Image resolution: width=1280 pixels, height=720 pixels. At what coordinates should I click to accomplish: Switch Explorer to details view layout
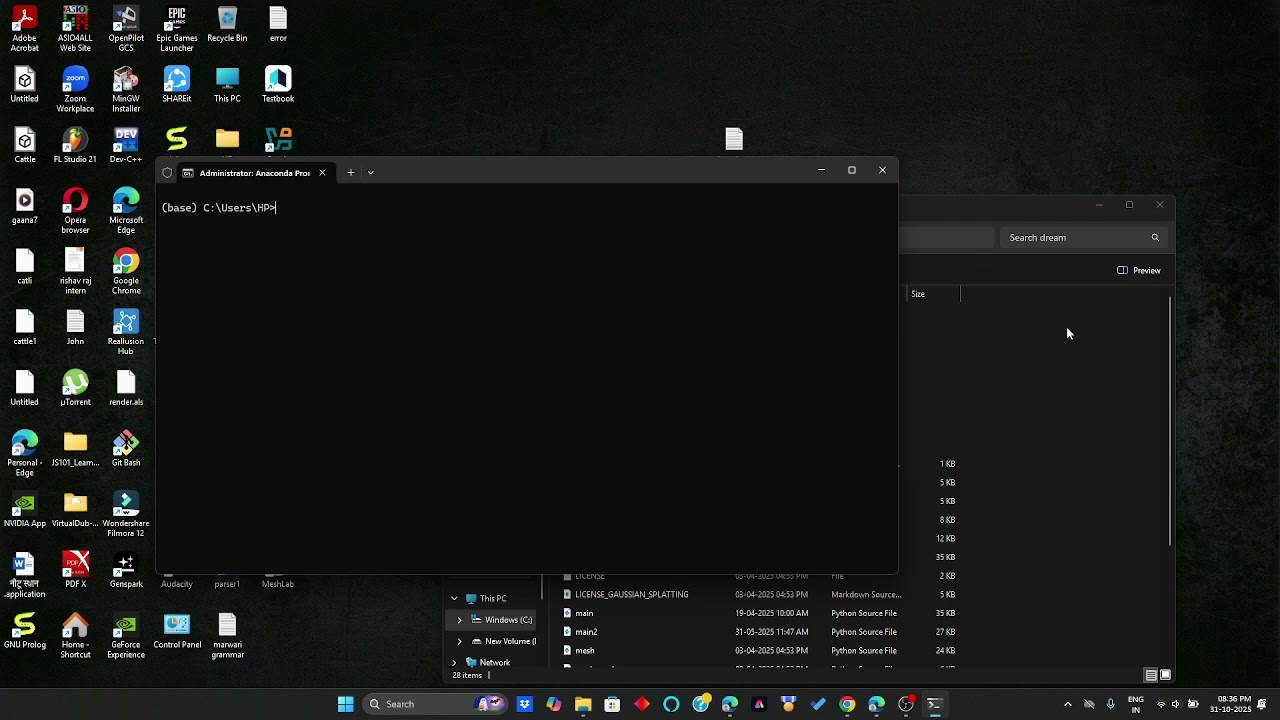pyautogui.click(x=1151, y=675)
